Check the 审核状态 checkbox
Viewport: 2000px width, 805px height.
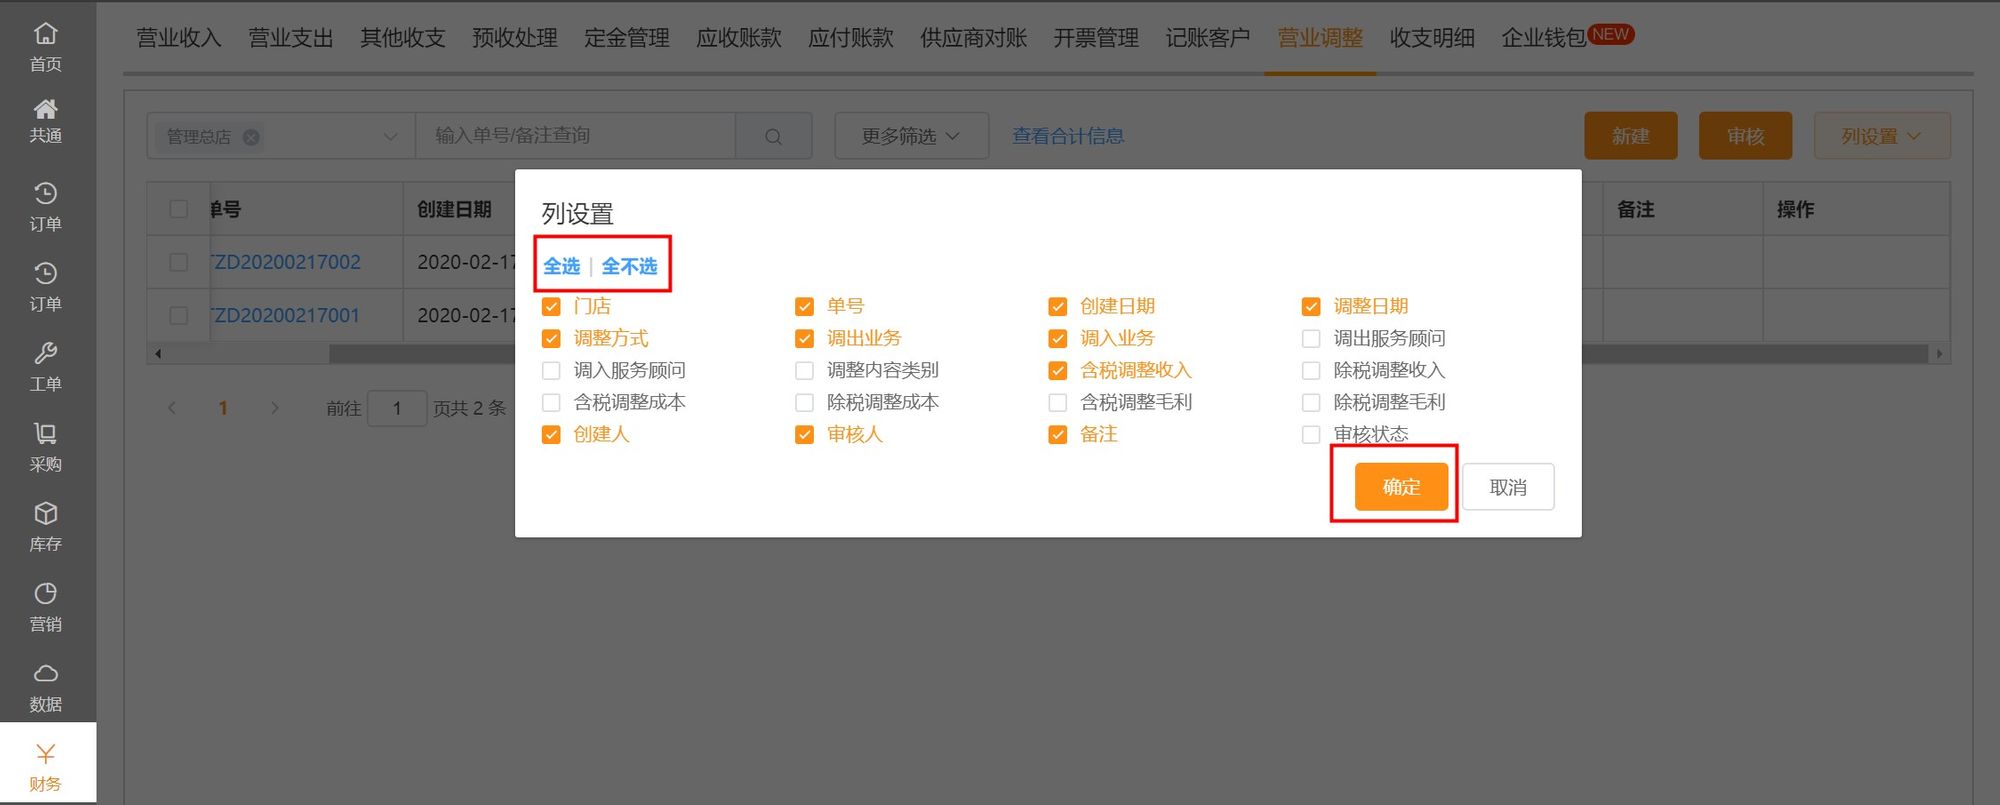[x=1311, y=434]
